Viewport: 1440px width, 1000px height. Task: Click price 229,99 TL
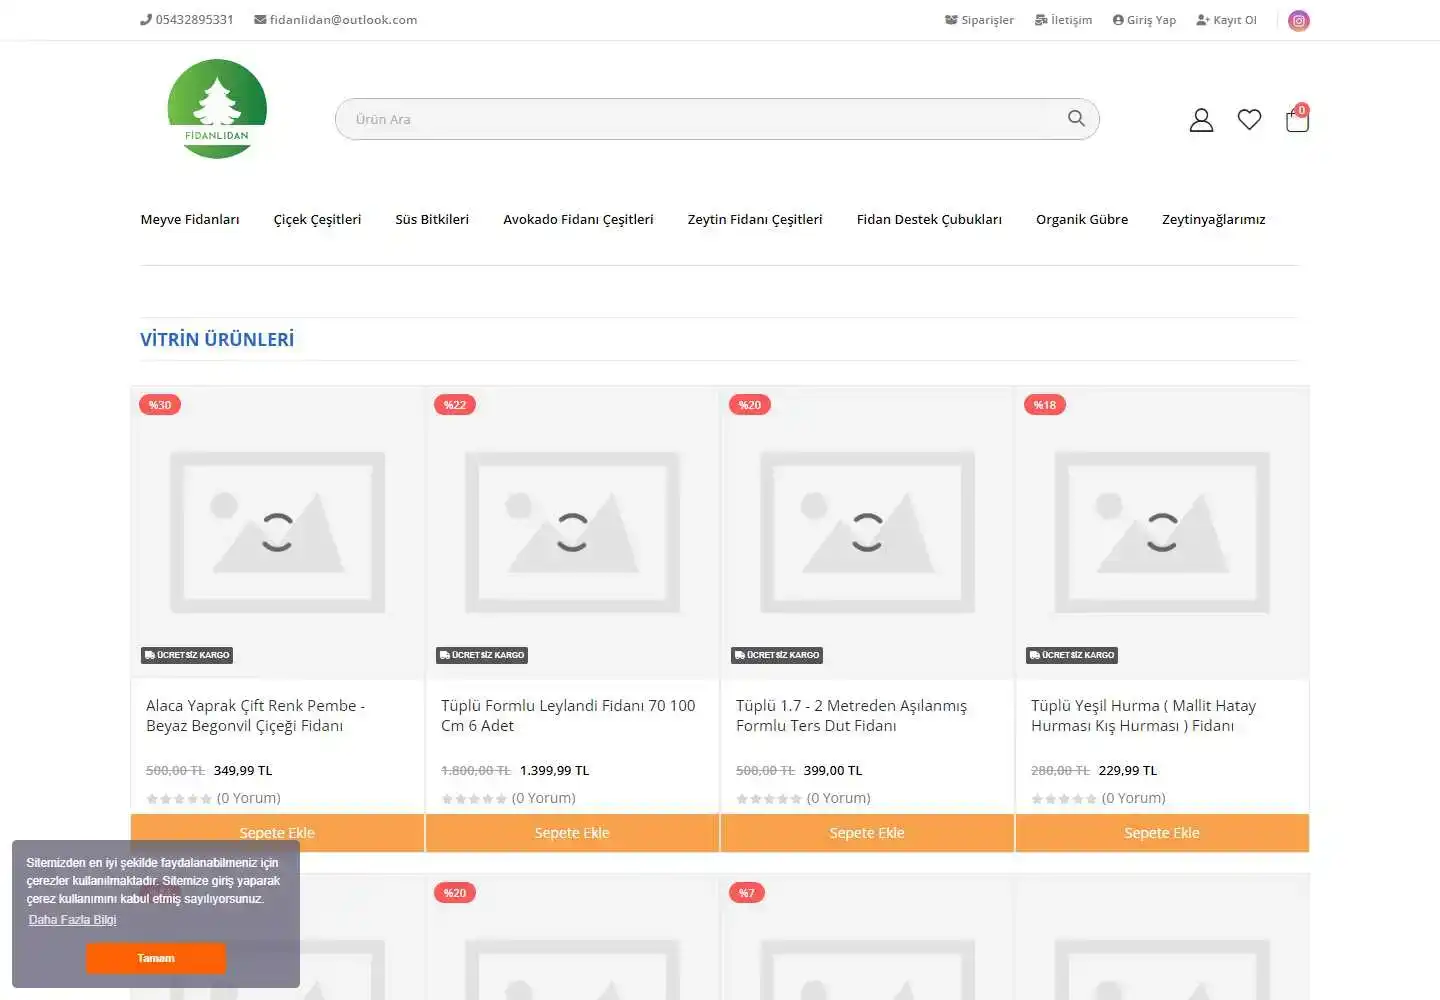point(1128,770)
